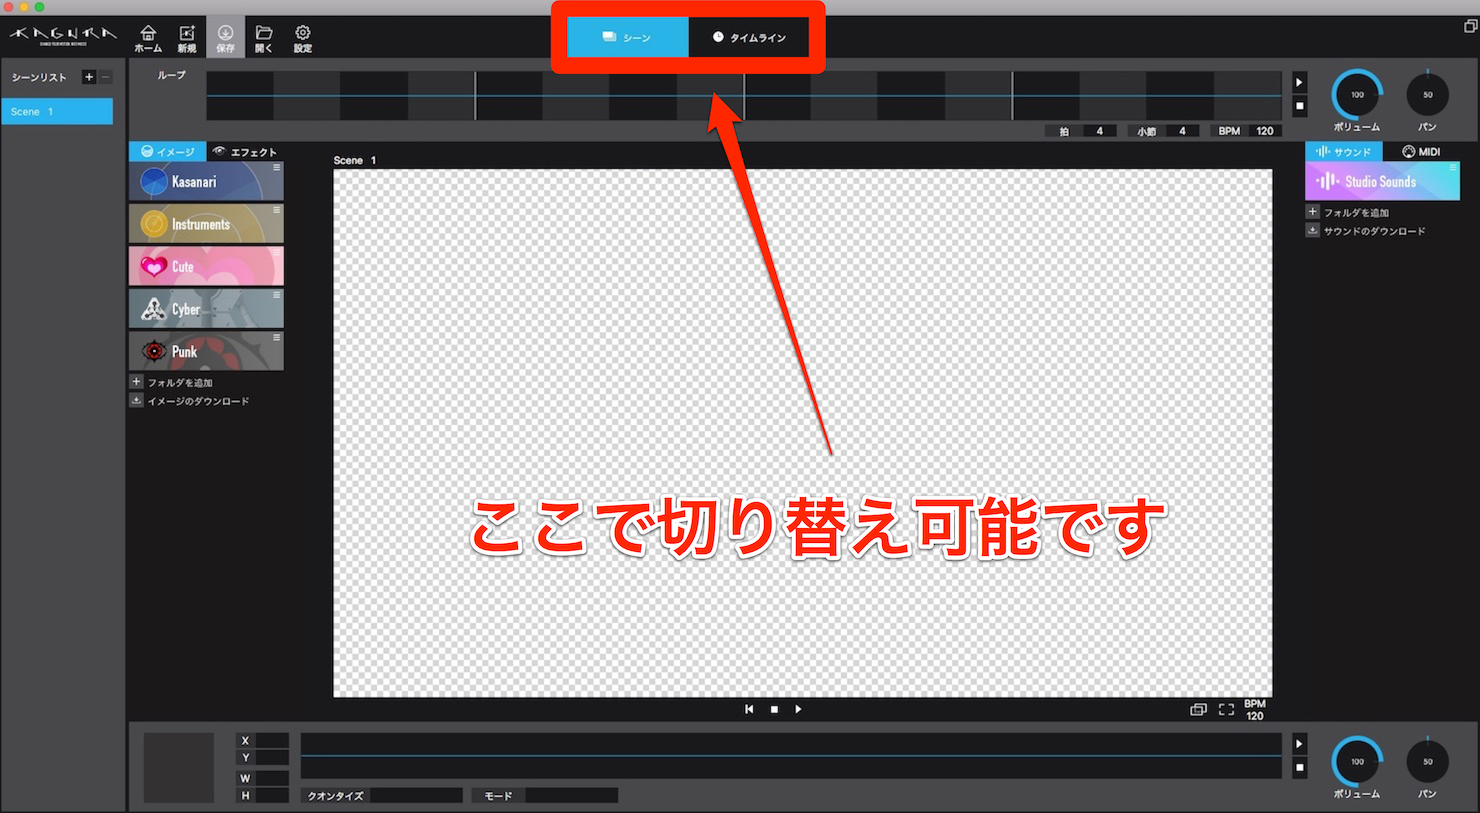1480x813 pixels.
Task: Stop the bottom sound track
Action: (x=1299, y=768)
